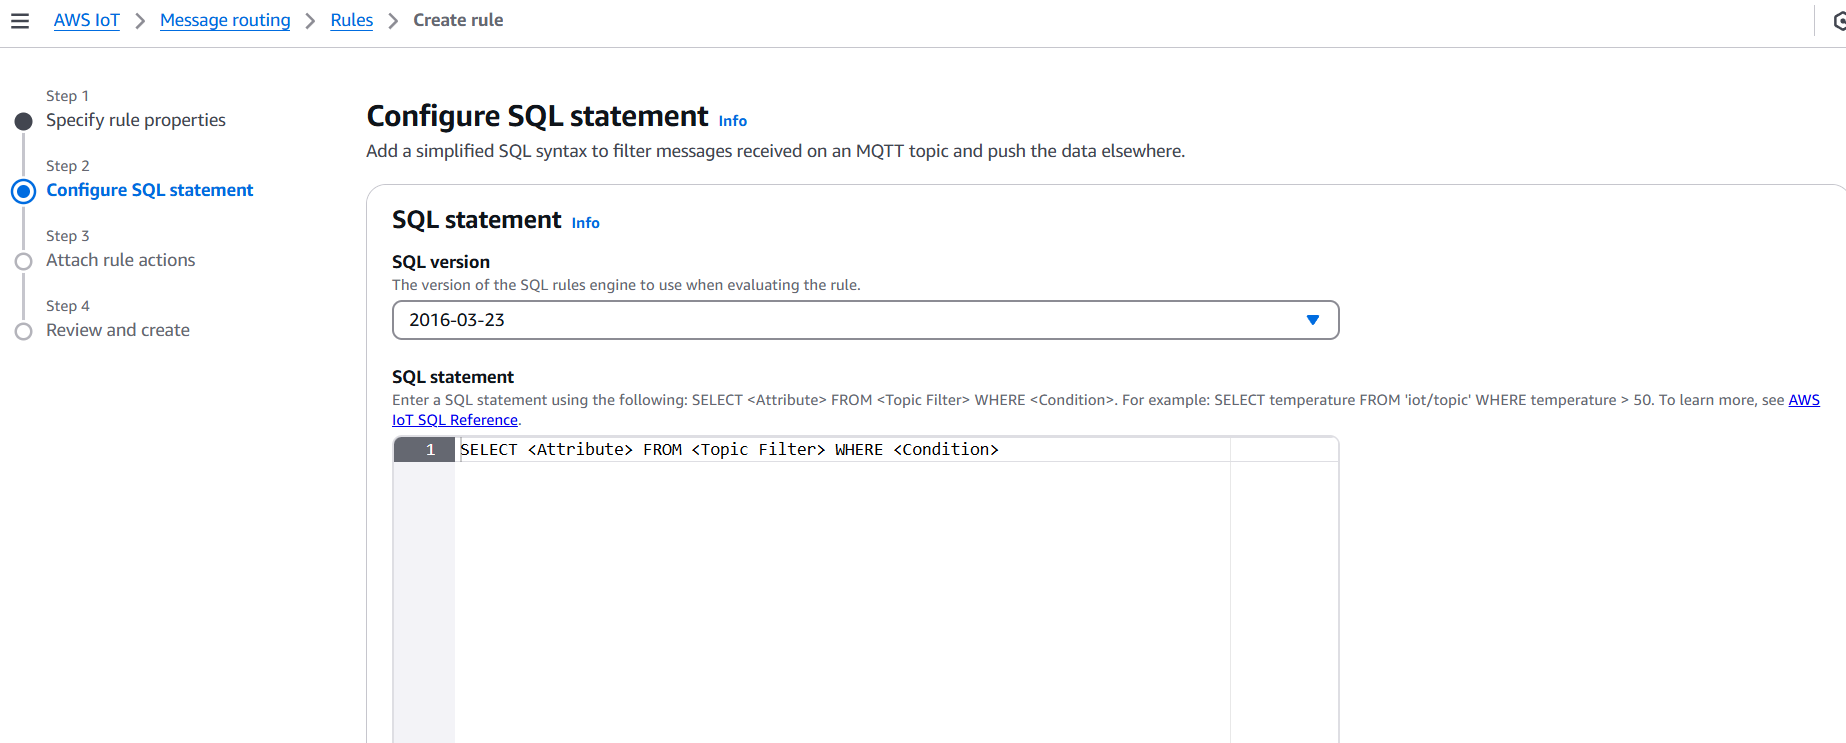Go to AWS IoT breadcrumb

coord(87,20)
